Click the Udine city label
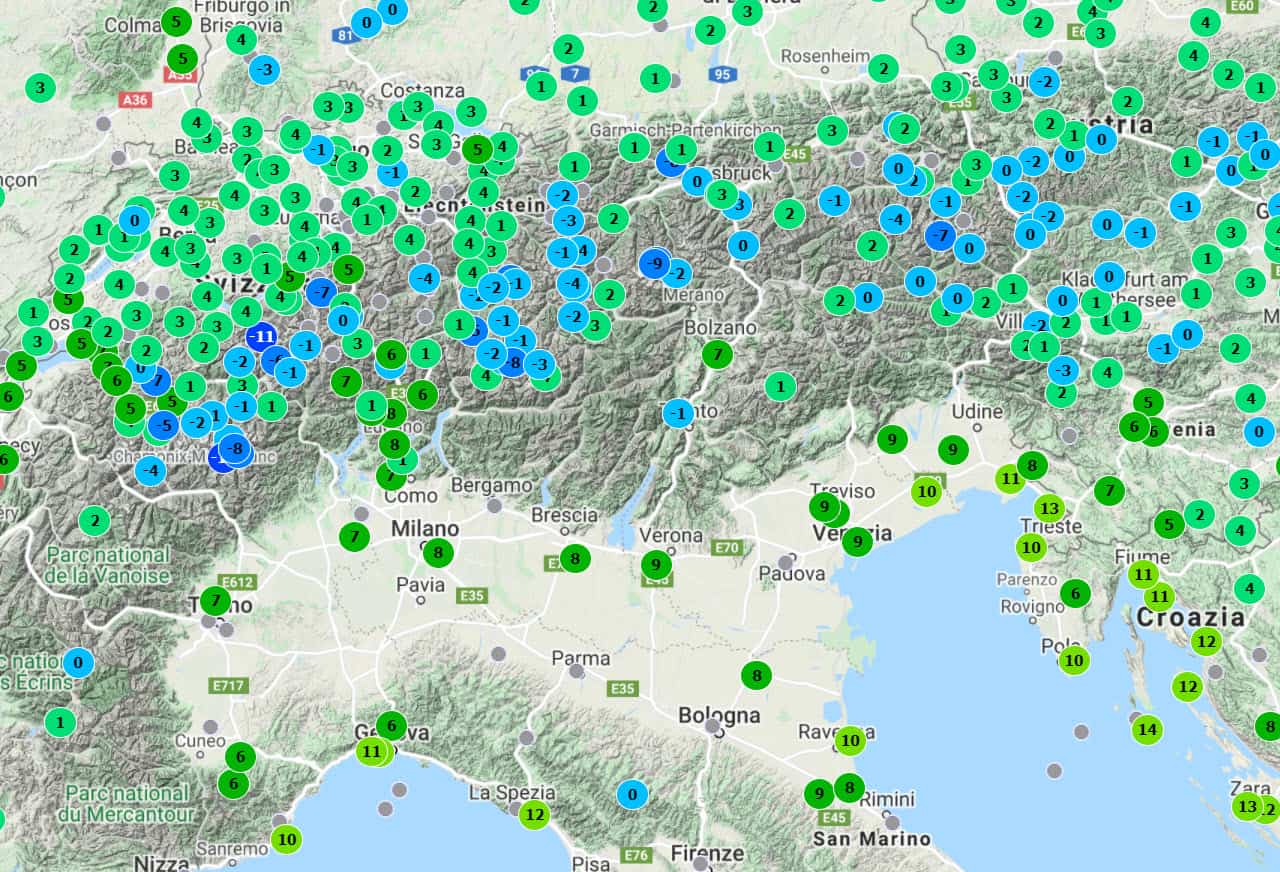Image resolution: width=1280 pixels, height=872 pixels. point(977,411)
